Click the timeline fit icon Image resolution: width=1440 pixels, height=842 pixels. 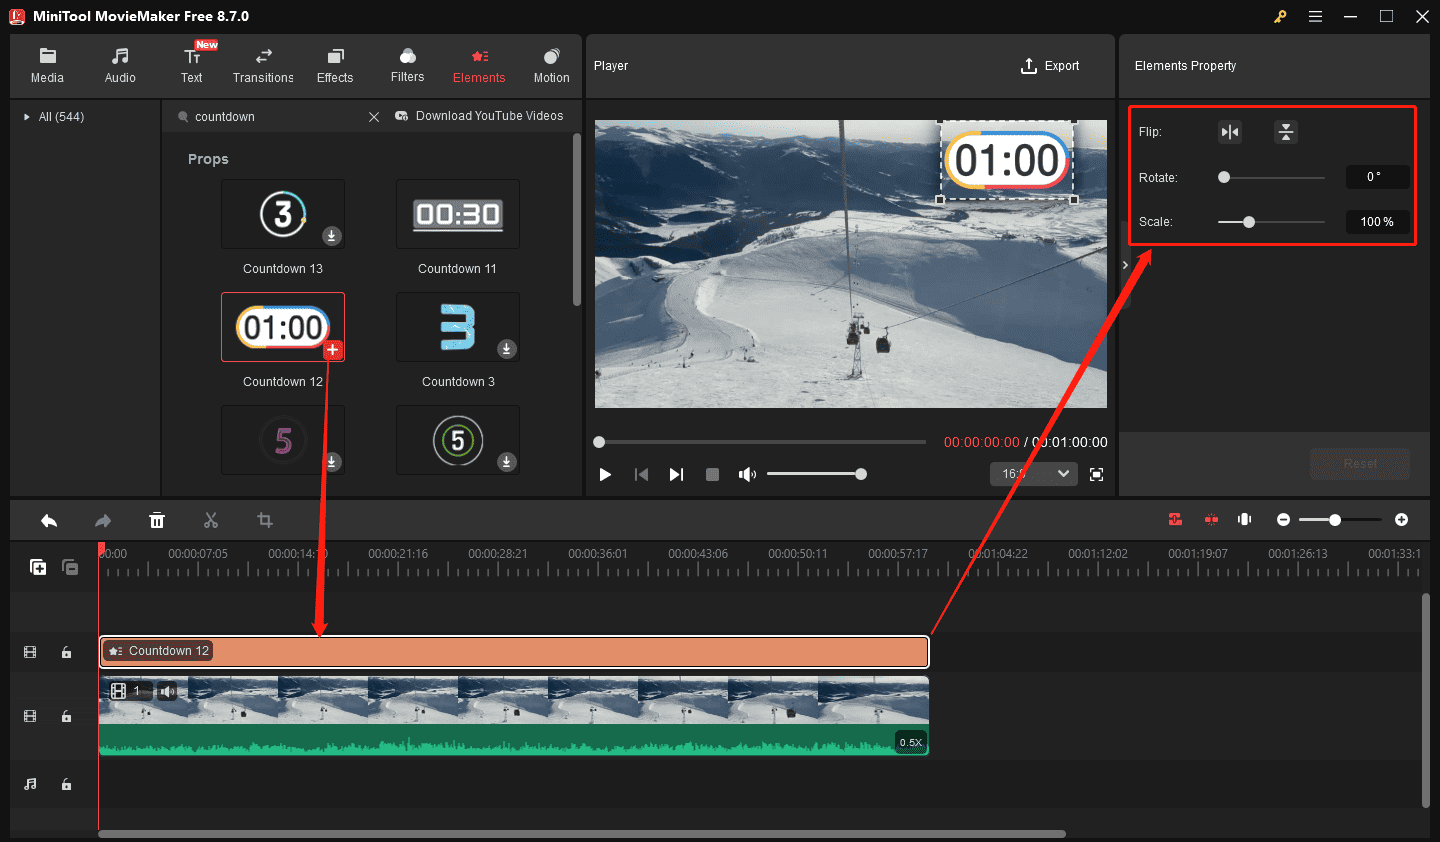pos(1245,519)
